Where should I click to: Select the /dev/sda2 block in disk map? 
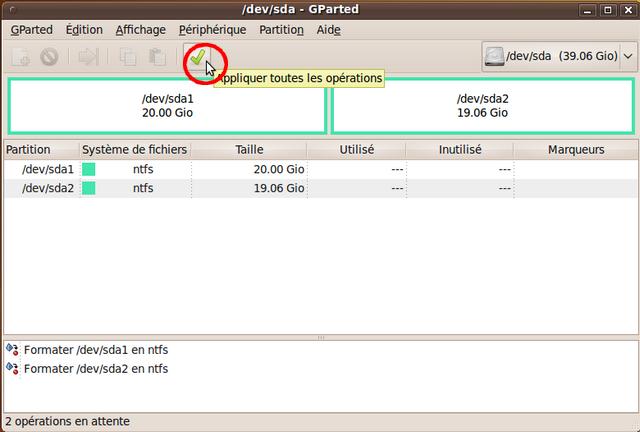(x=482, y=106)
